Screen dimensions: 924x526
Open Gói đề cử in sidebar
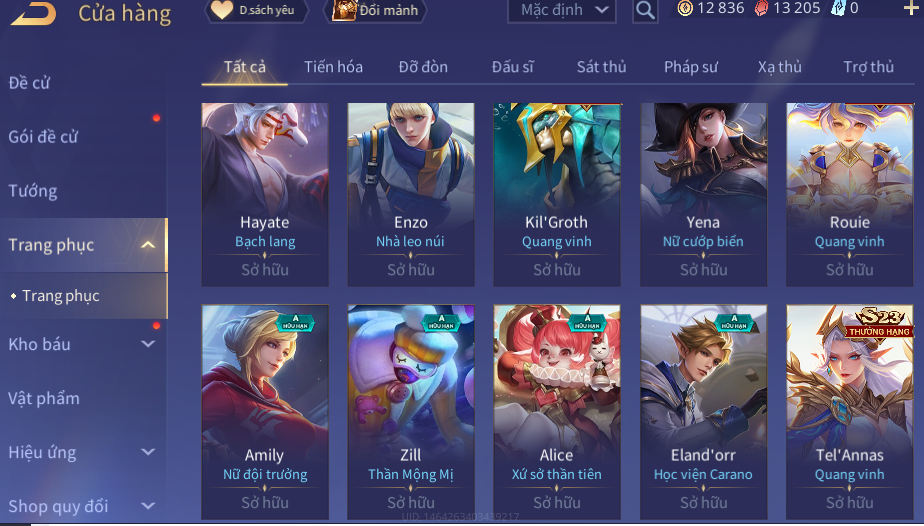point(43,137)
